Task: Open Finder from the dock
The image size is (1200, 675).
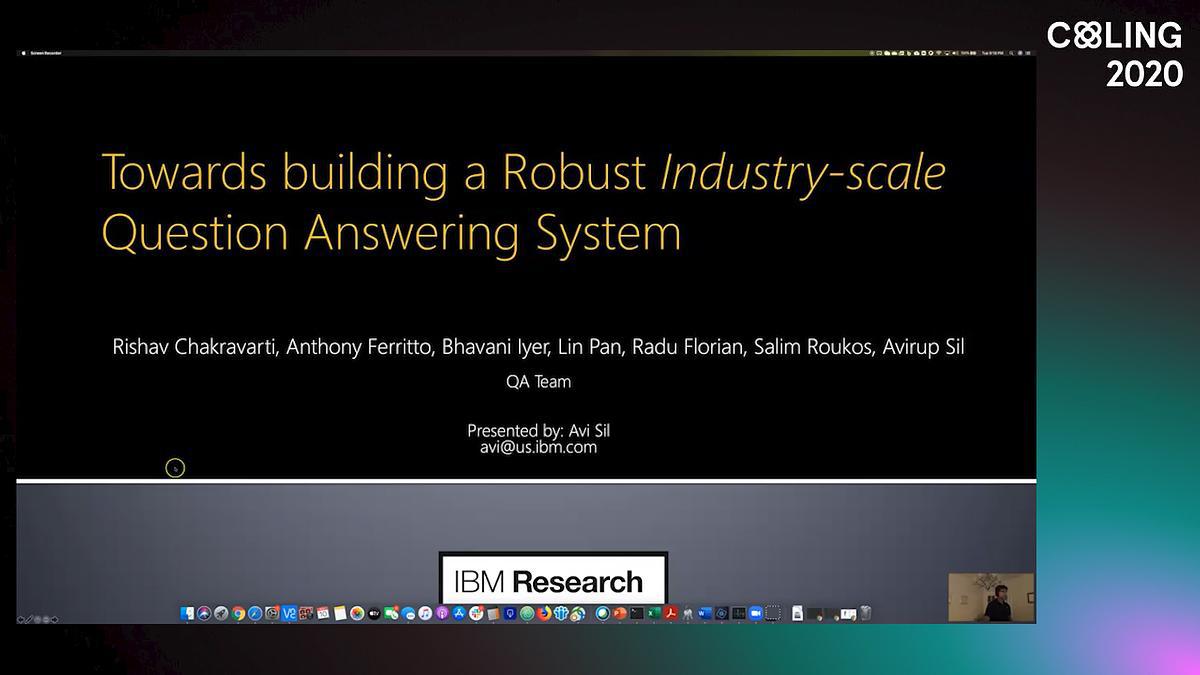Action: [187, 613]
